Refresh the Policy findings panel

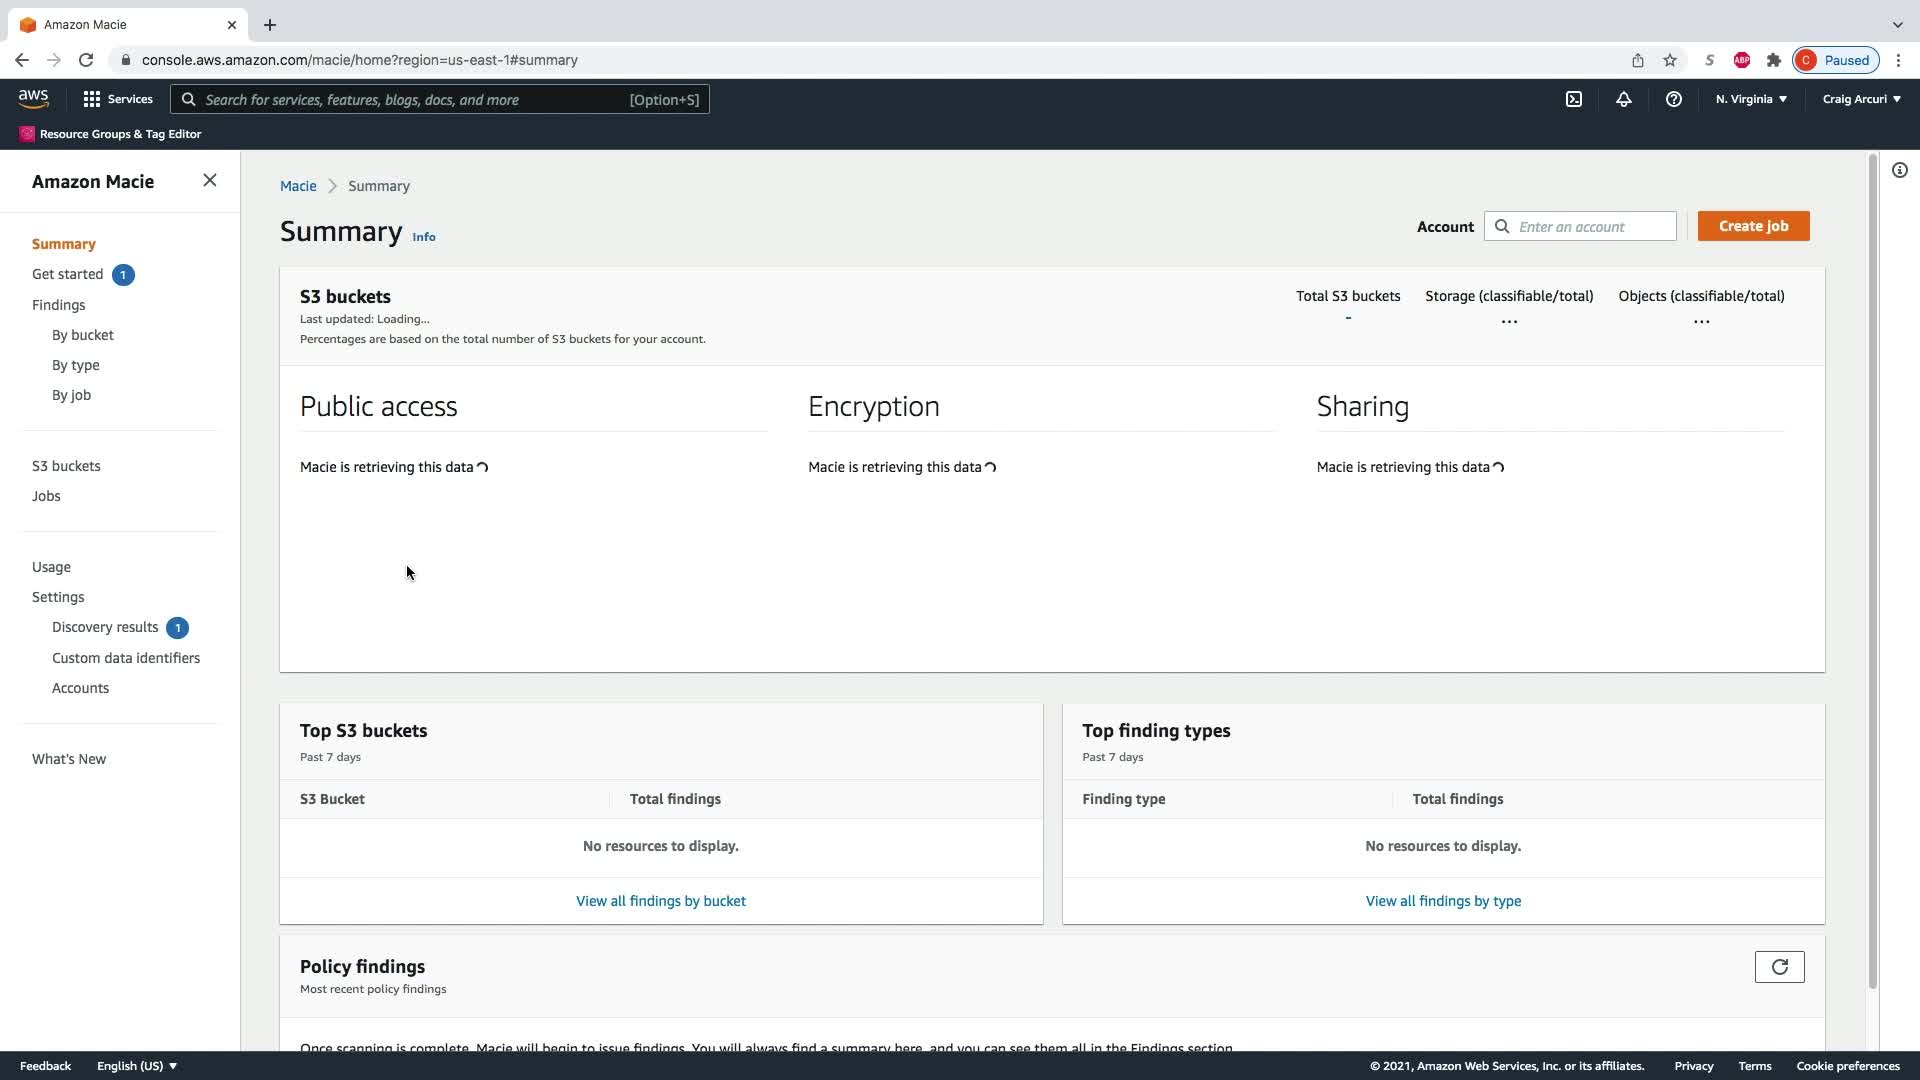click(1779, 967)
